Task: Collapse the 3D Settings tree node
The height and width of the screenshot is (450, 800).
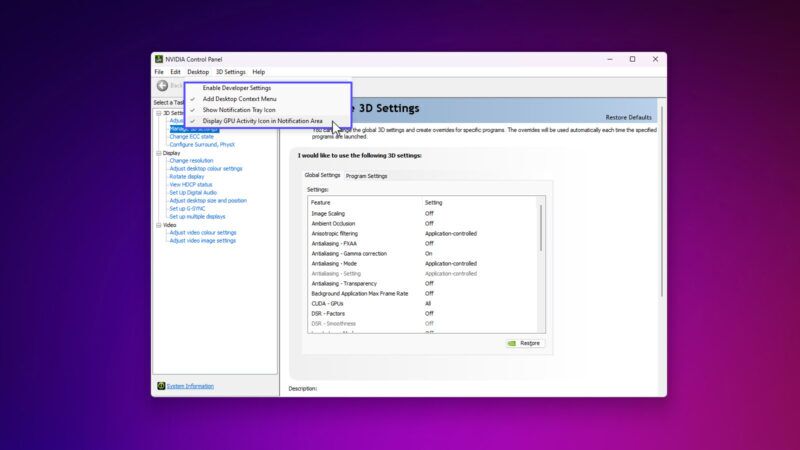Action: [x=157, y=113]
